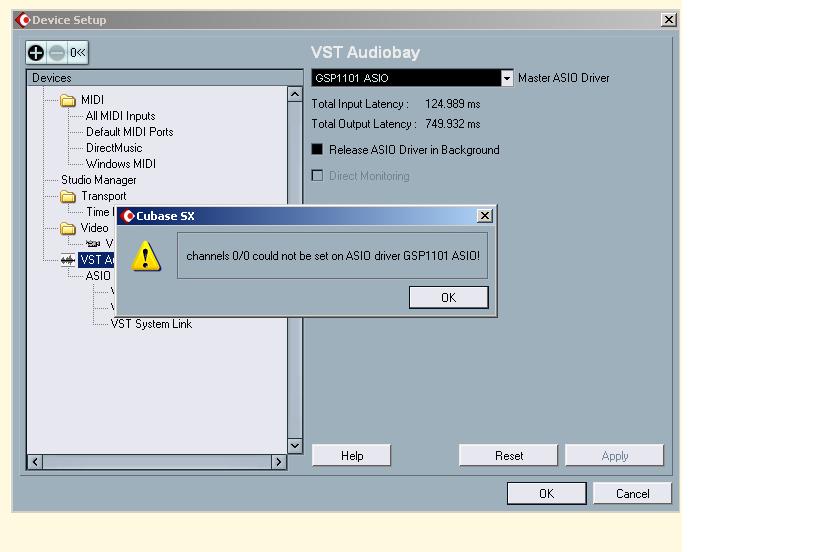
Task: Dismiss the Cubase SX error with OK
Action: [448, 297]
